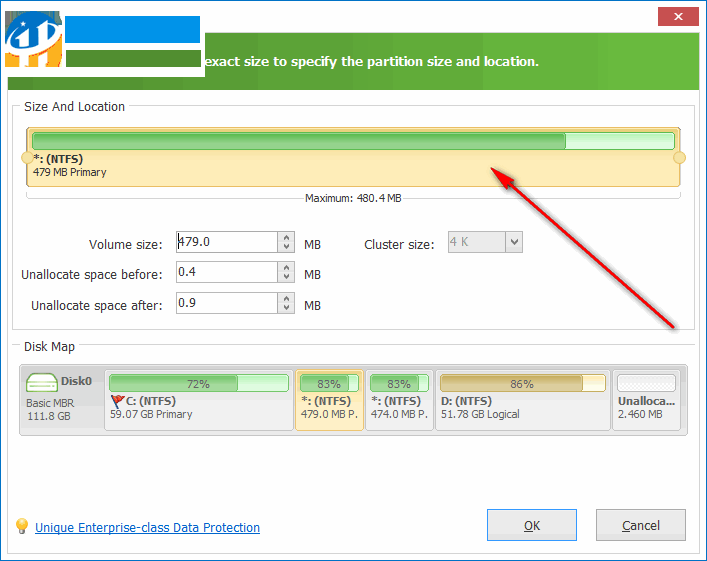Click the 86% usage bar of D:

(x=523, y=384)
